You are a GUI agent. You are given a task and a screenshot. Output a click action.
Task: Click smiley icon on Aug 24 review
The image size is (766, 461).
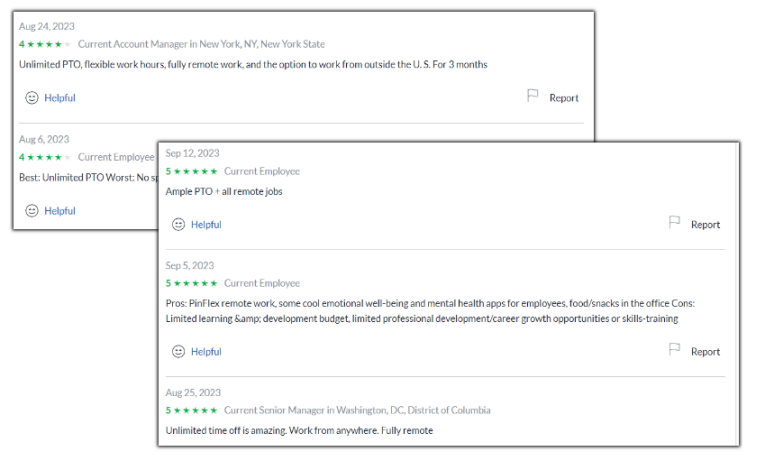pos(32,98)
